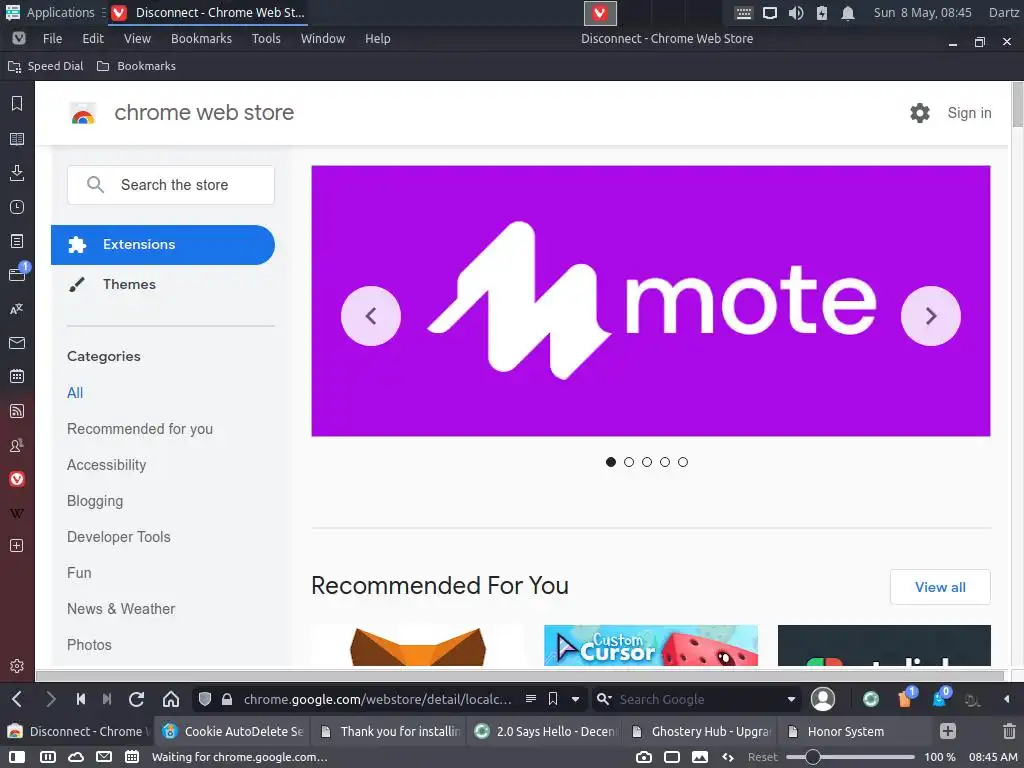Show site info via padlock icon
This screenshot has height=768, width=1024.
[227, 699]
